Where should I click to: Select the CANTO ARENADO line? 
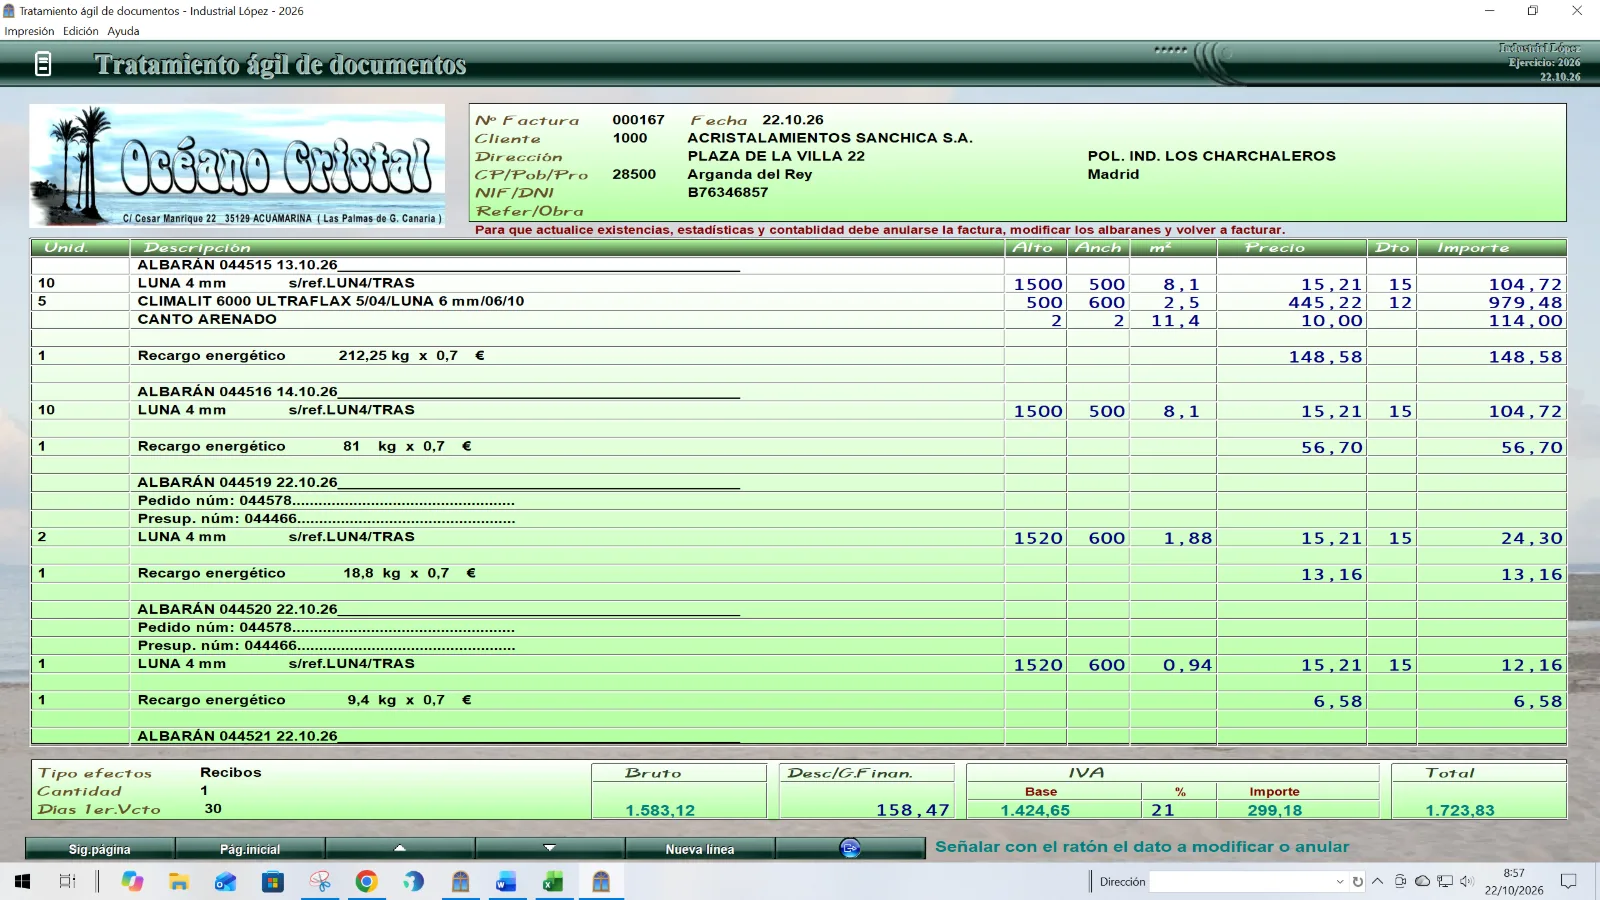coord(207,319)
